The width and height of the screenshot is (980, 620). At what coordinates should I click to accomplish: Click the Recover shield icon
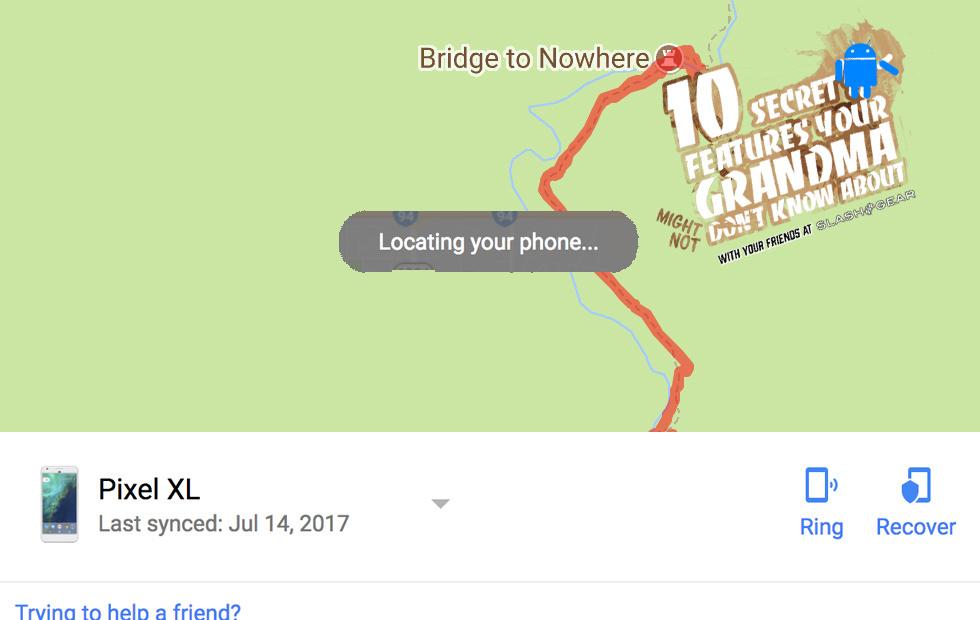[916, 485]
